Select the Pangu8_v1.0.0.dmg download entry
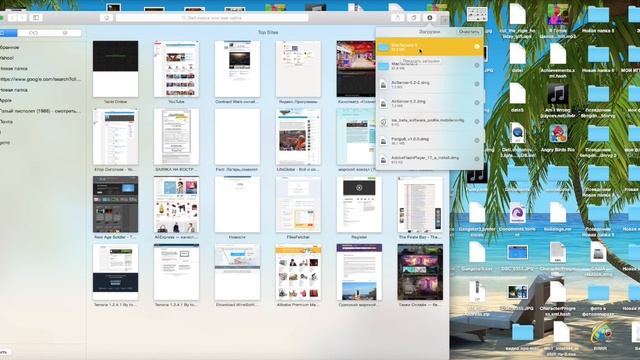 [429, 140]
